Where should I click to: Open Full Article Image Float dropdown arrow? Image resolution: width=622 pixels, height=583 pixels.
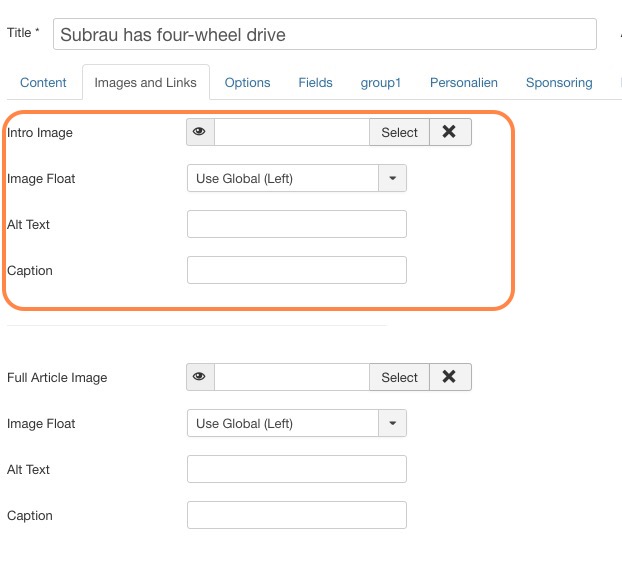(x=392, y=423)
